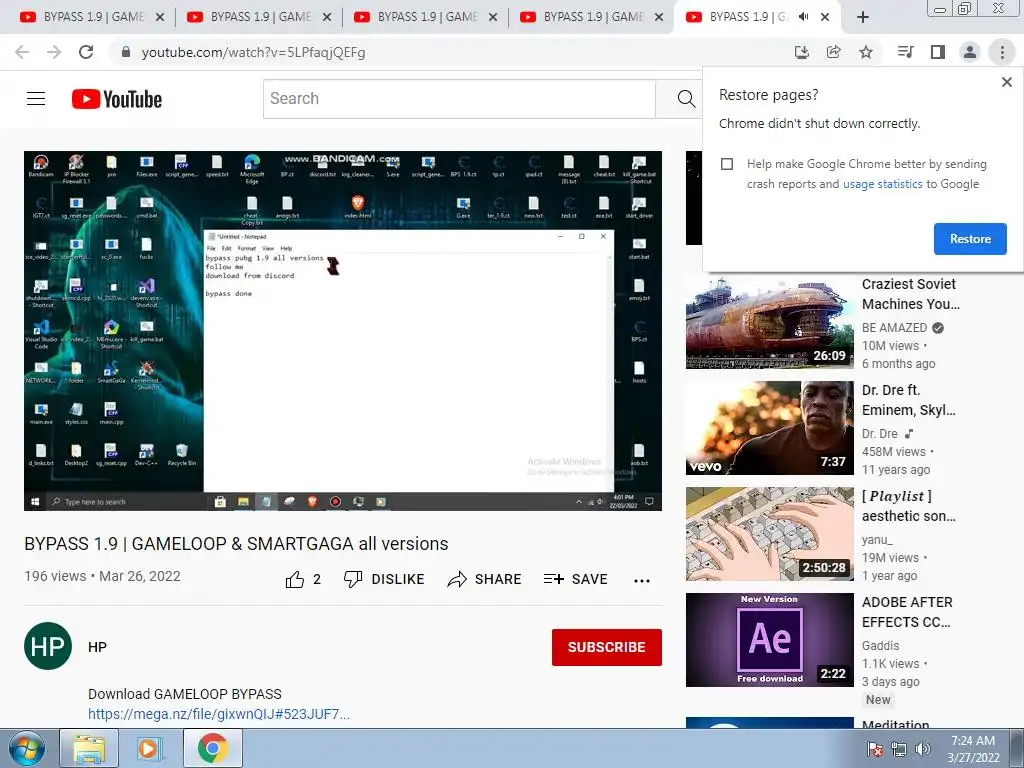Open the mega.nz download link

tap(219, 714)
